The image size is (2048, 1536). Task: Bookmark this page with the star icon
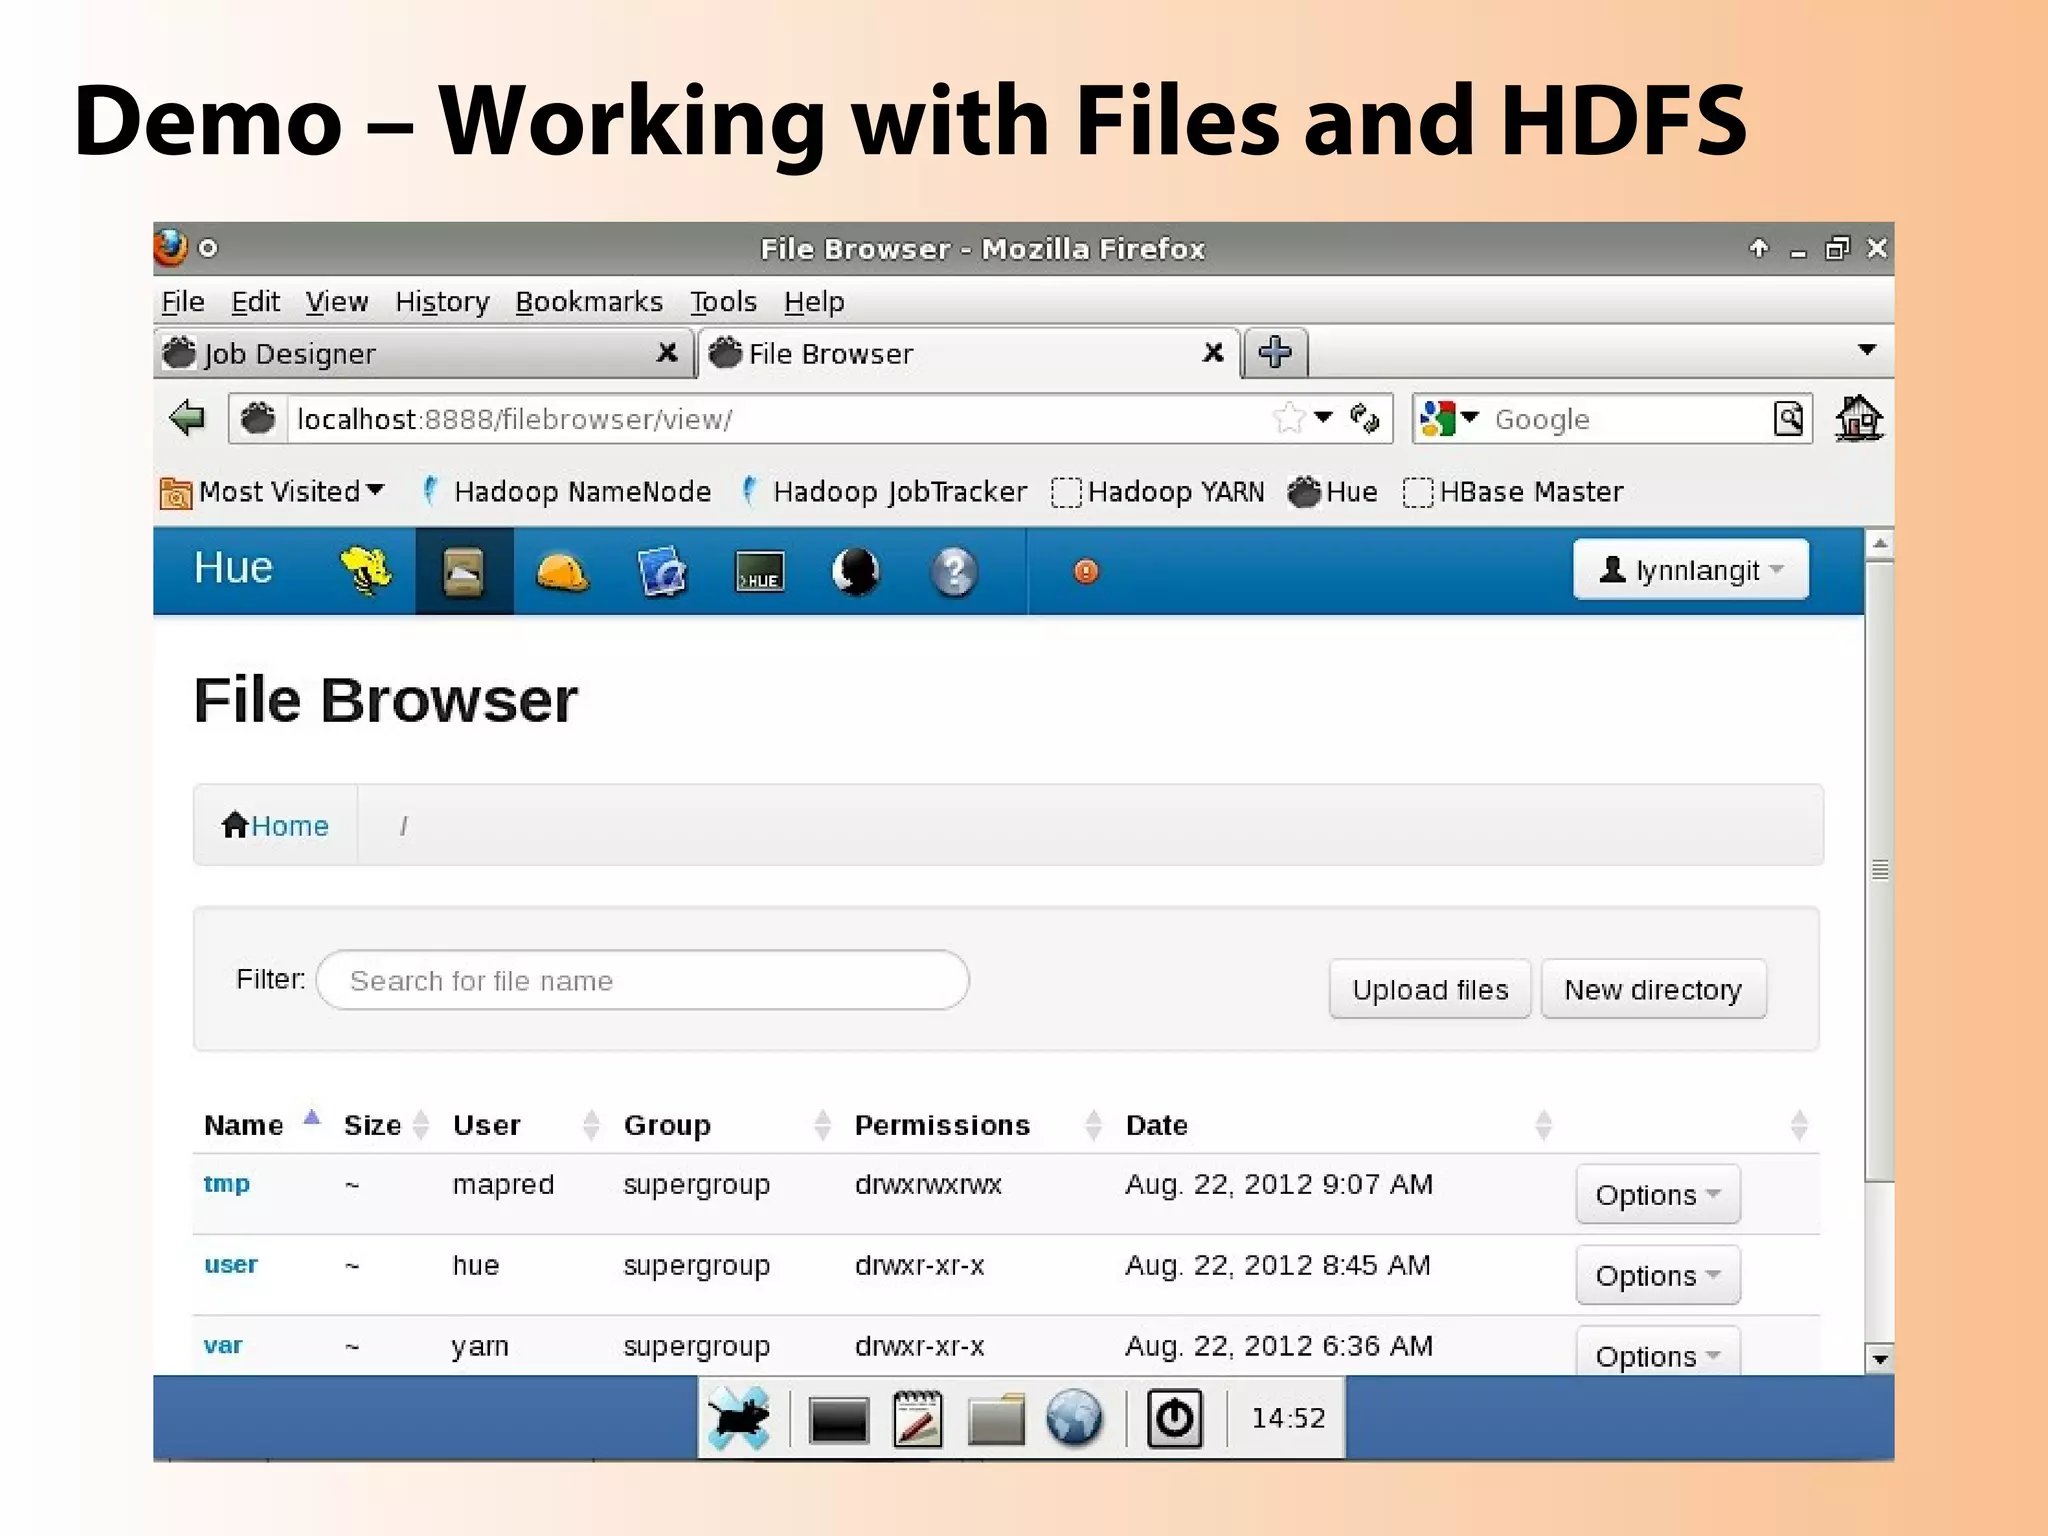tap(1289, 418)
